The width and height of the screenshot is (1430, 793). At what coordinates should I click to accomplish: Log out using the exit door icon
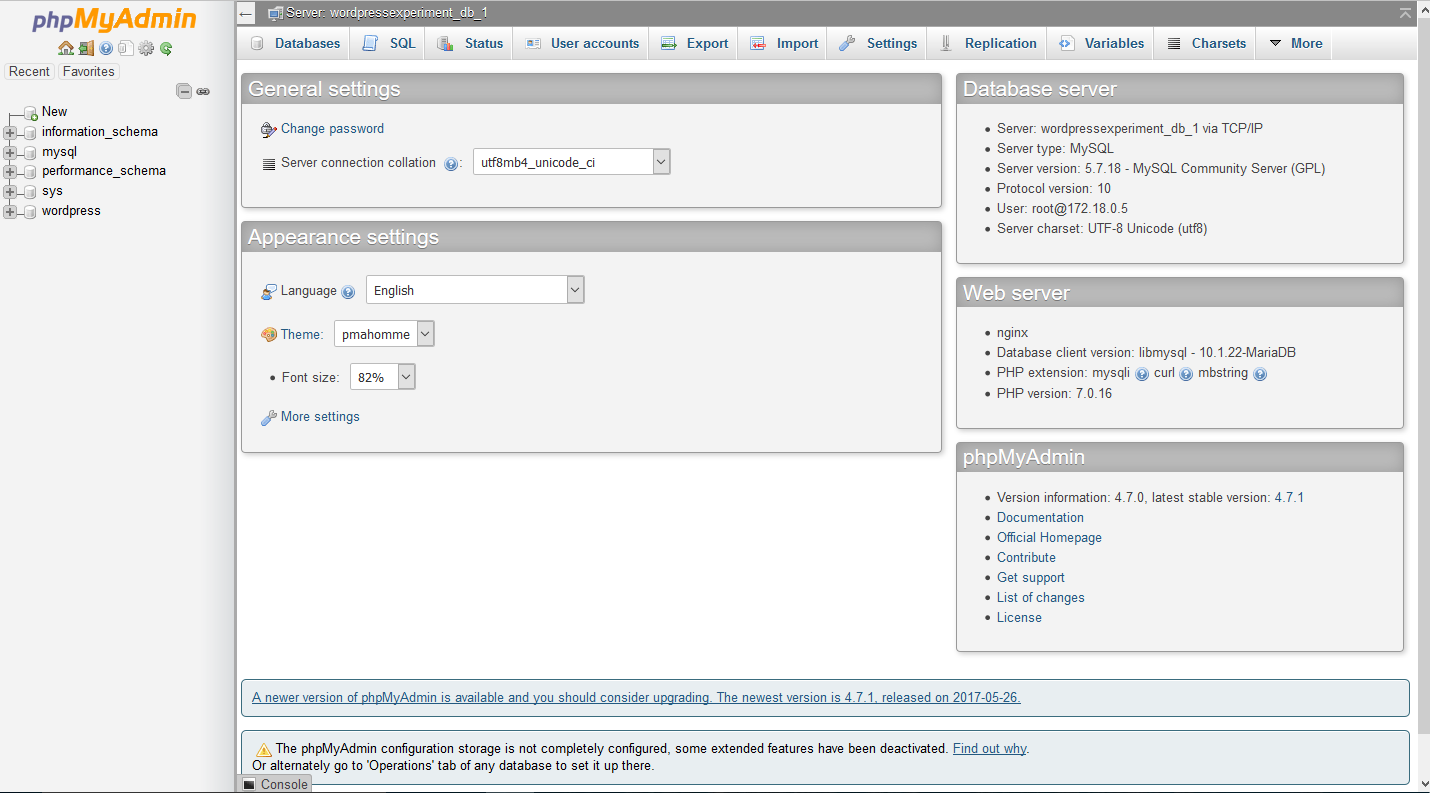(86, 48)
